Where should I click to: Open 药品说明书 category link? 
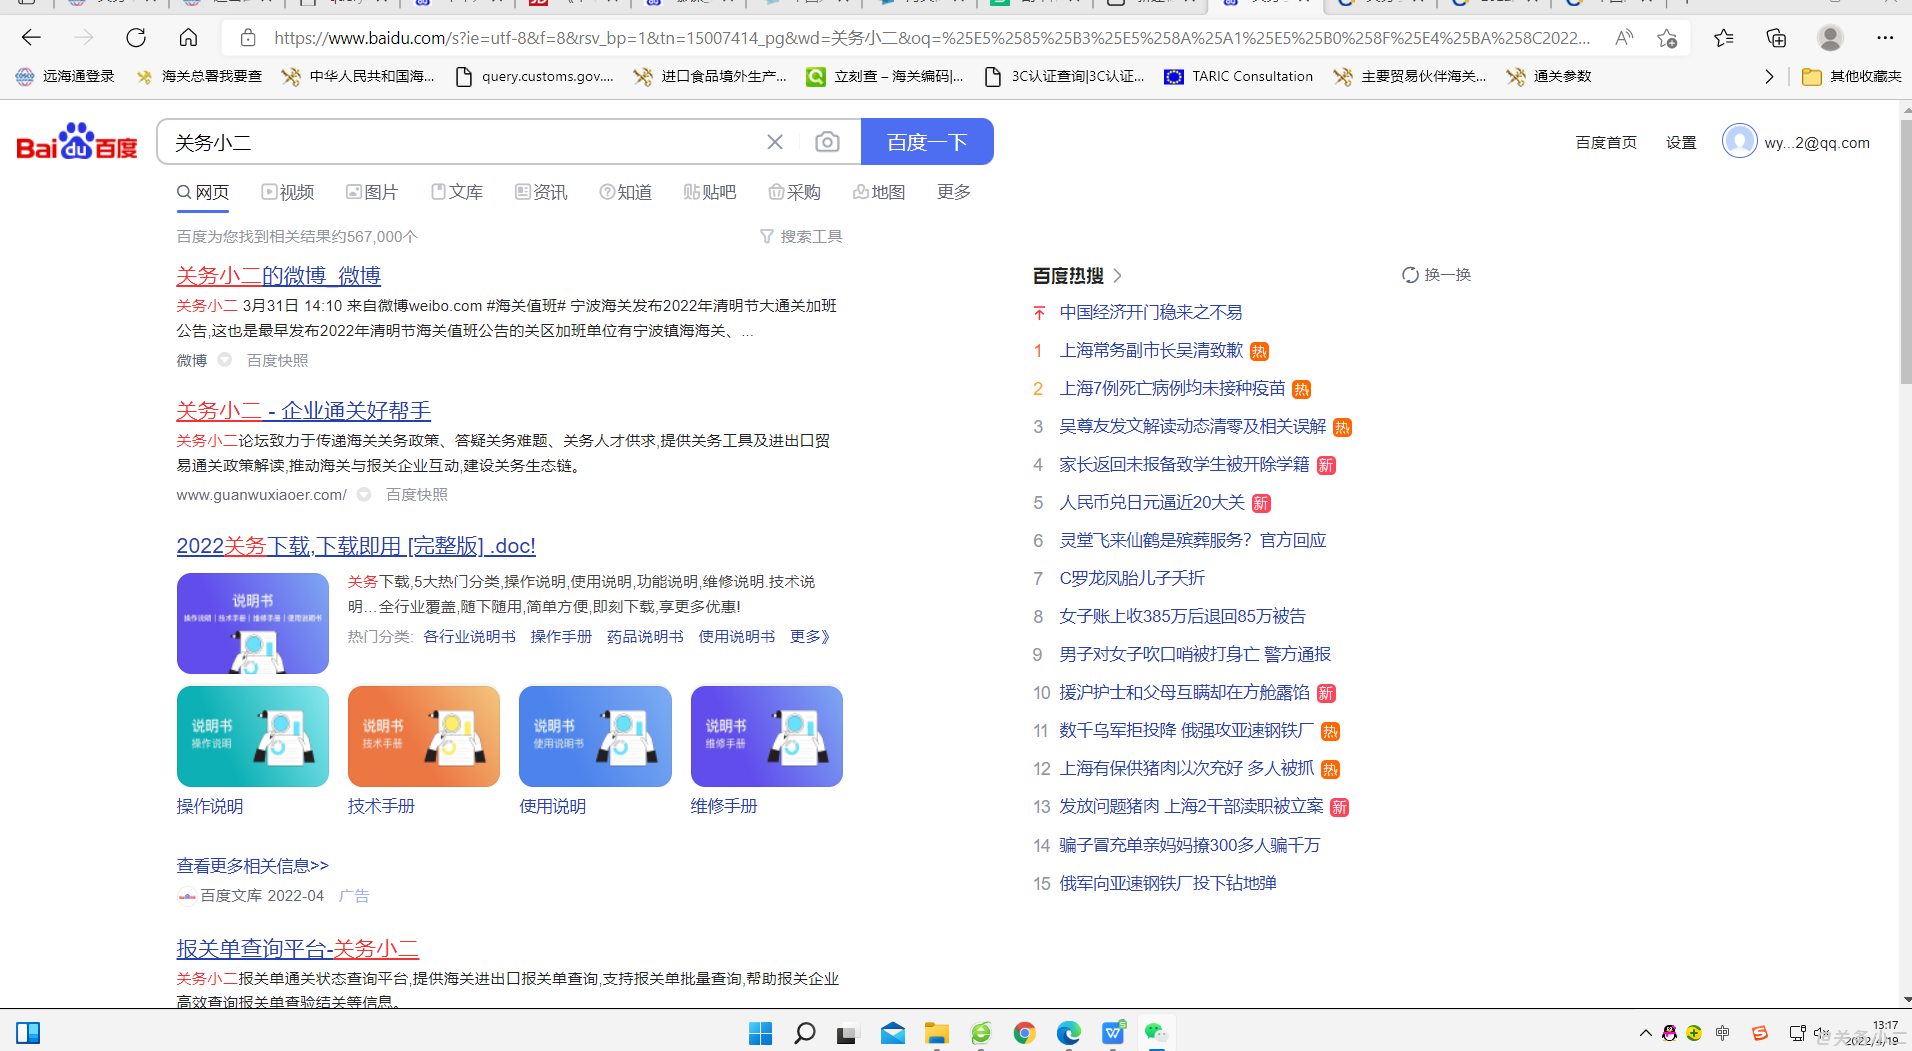coord(645,637)
